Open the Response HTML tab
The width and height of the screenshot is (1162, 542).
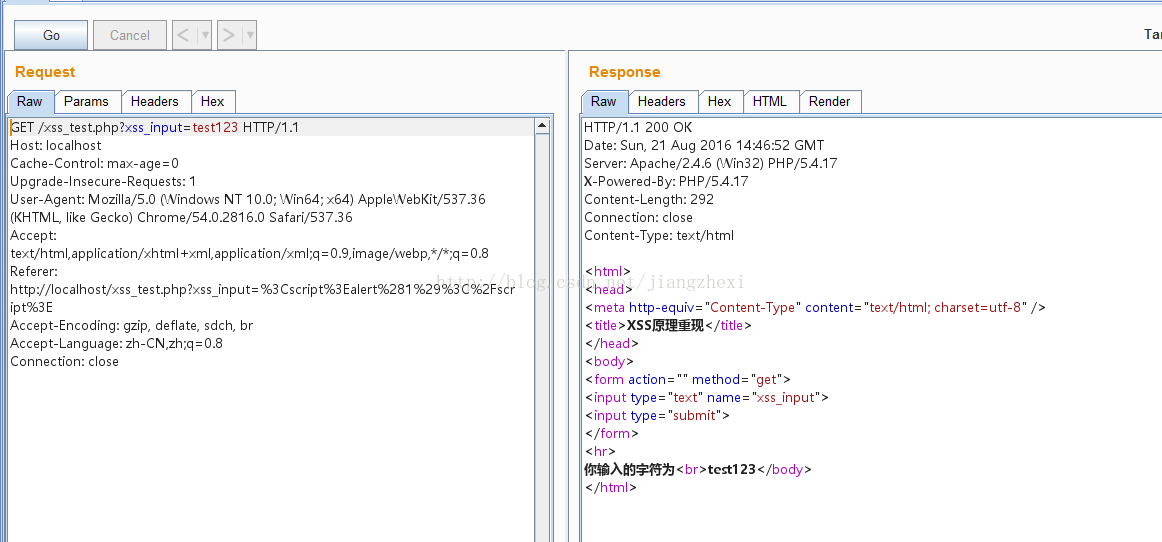(770, 102)
